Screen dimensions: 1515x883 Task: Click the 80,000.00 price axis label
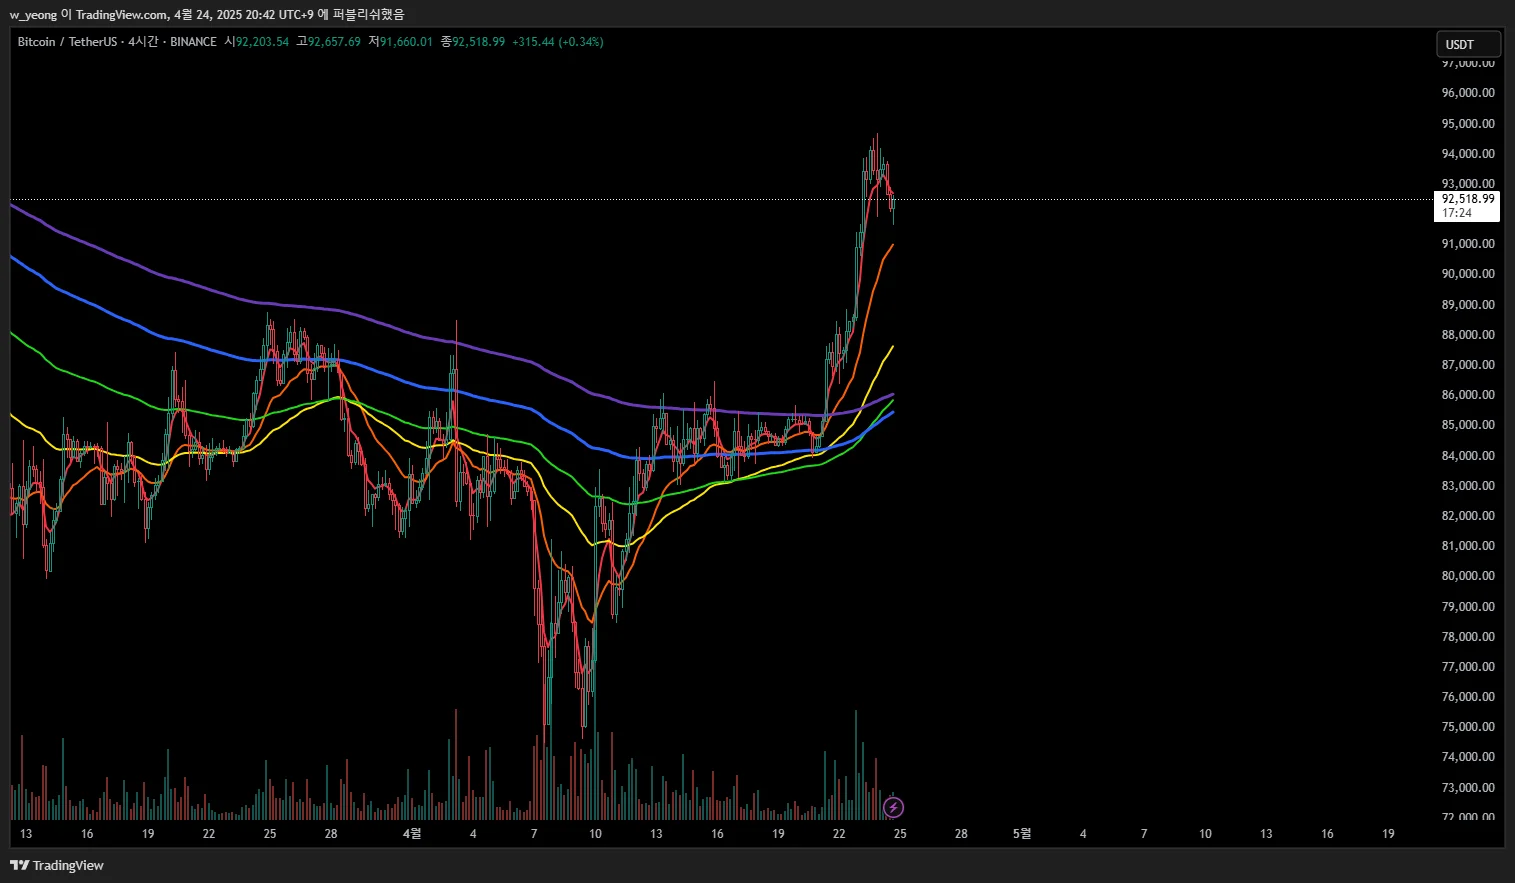click(x=1467, y=576)
